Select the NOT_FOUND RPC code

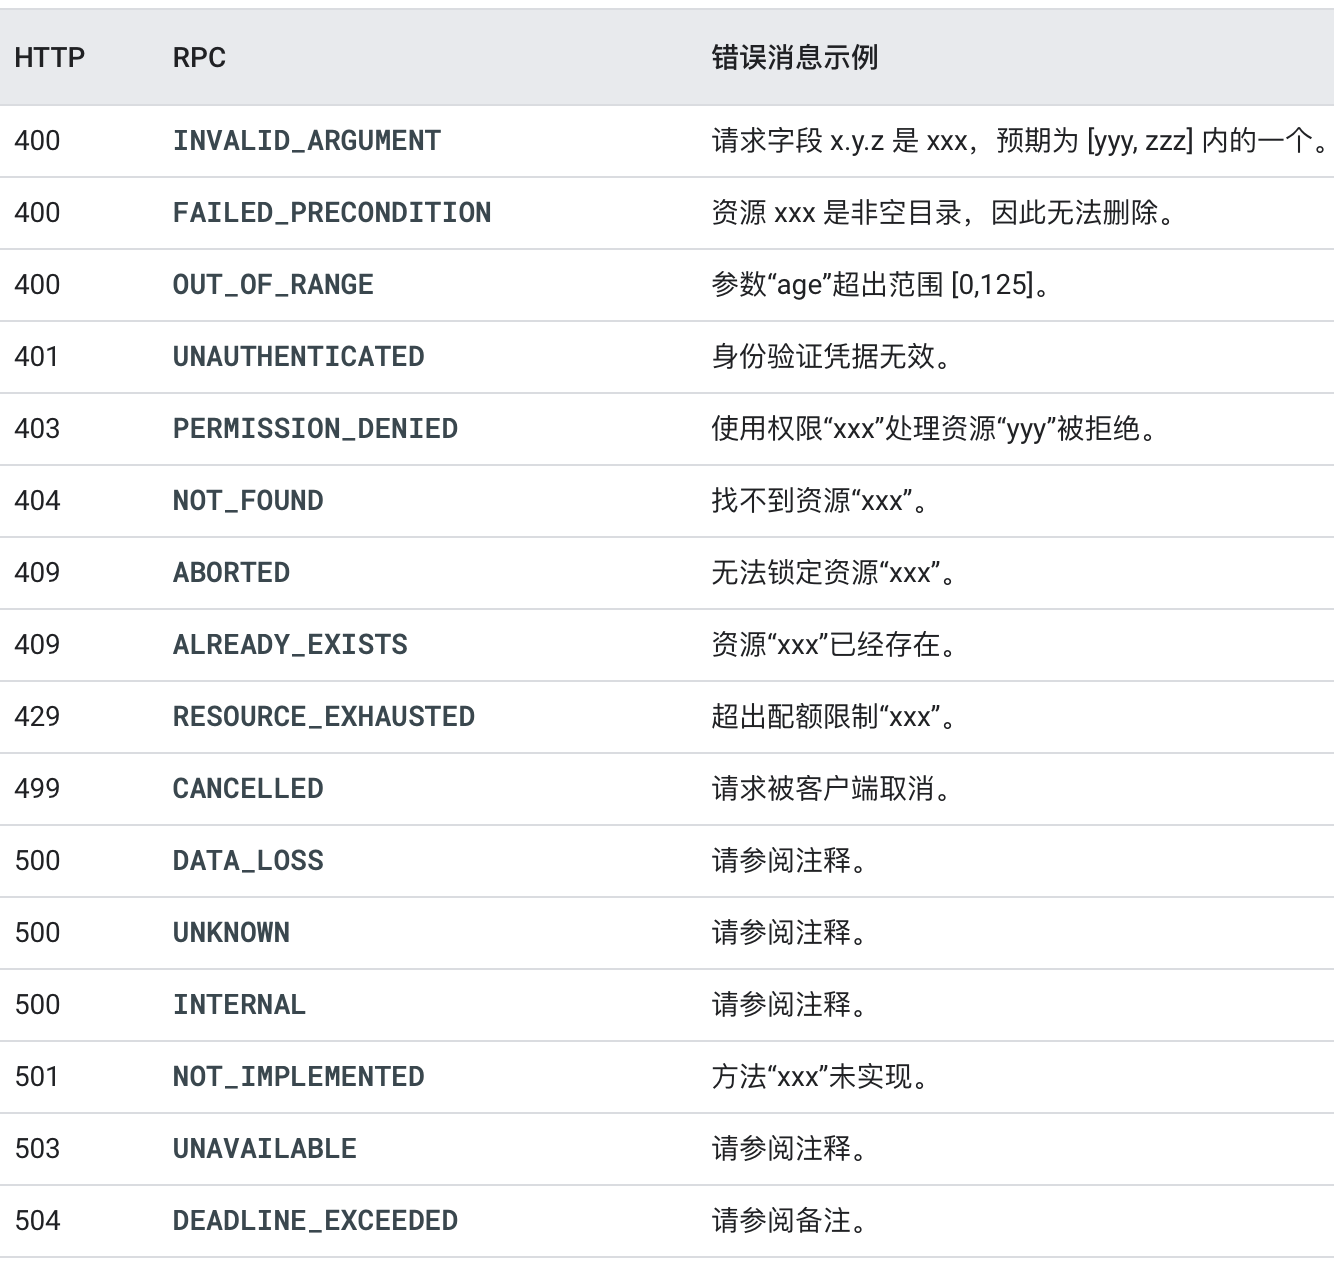[248, 501]
